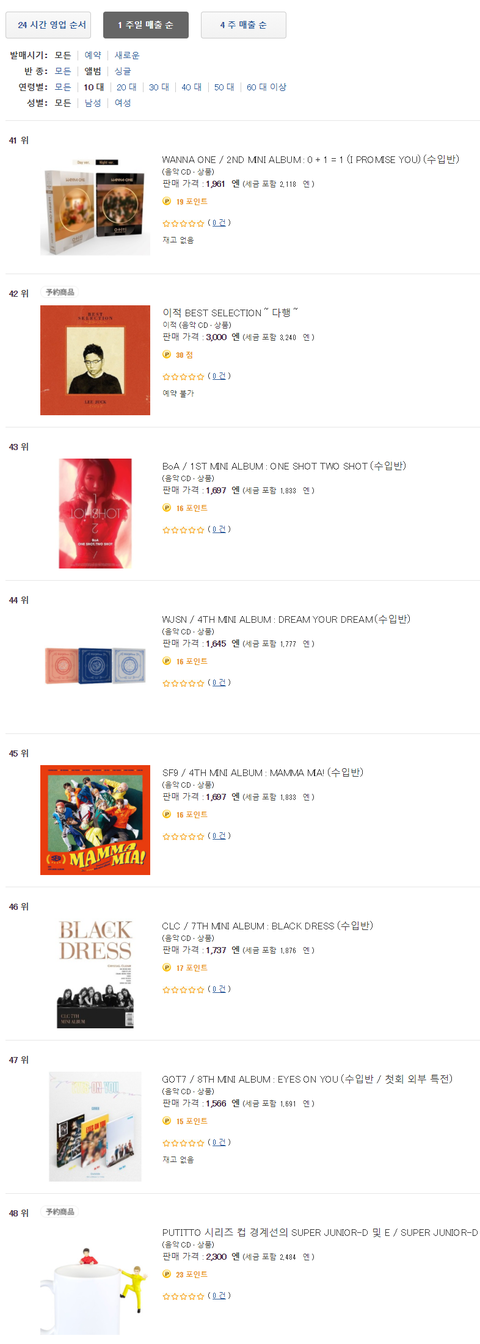The image size is (480, 1344).
Task: Filter gender by 남성
Action: (93, 103)
